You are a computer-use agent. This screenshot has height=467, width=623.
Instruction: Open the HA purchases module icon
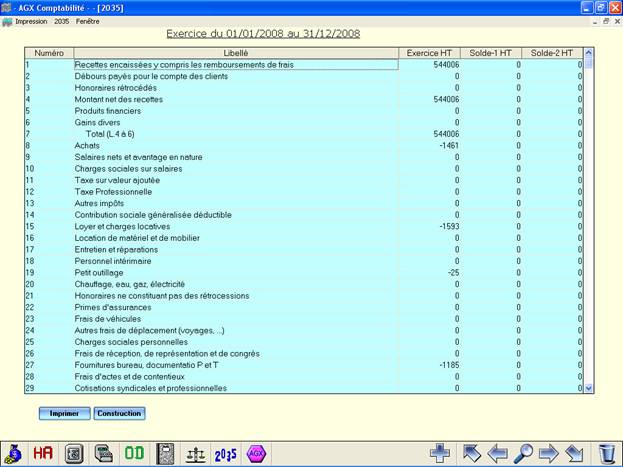(43, 453)
